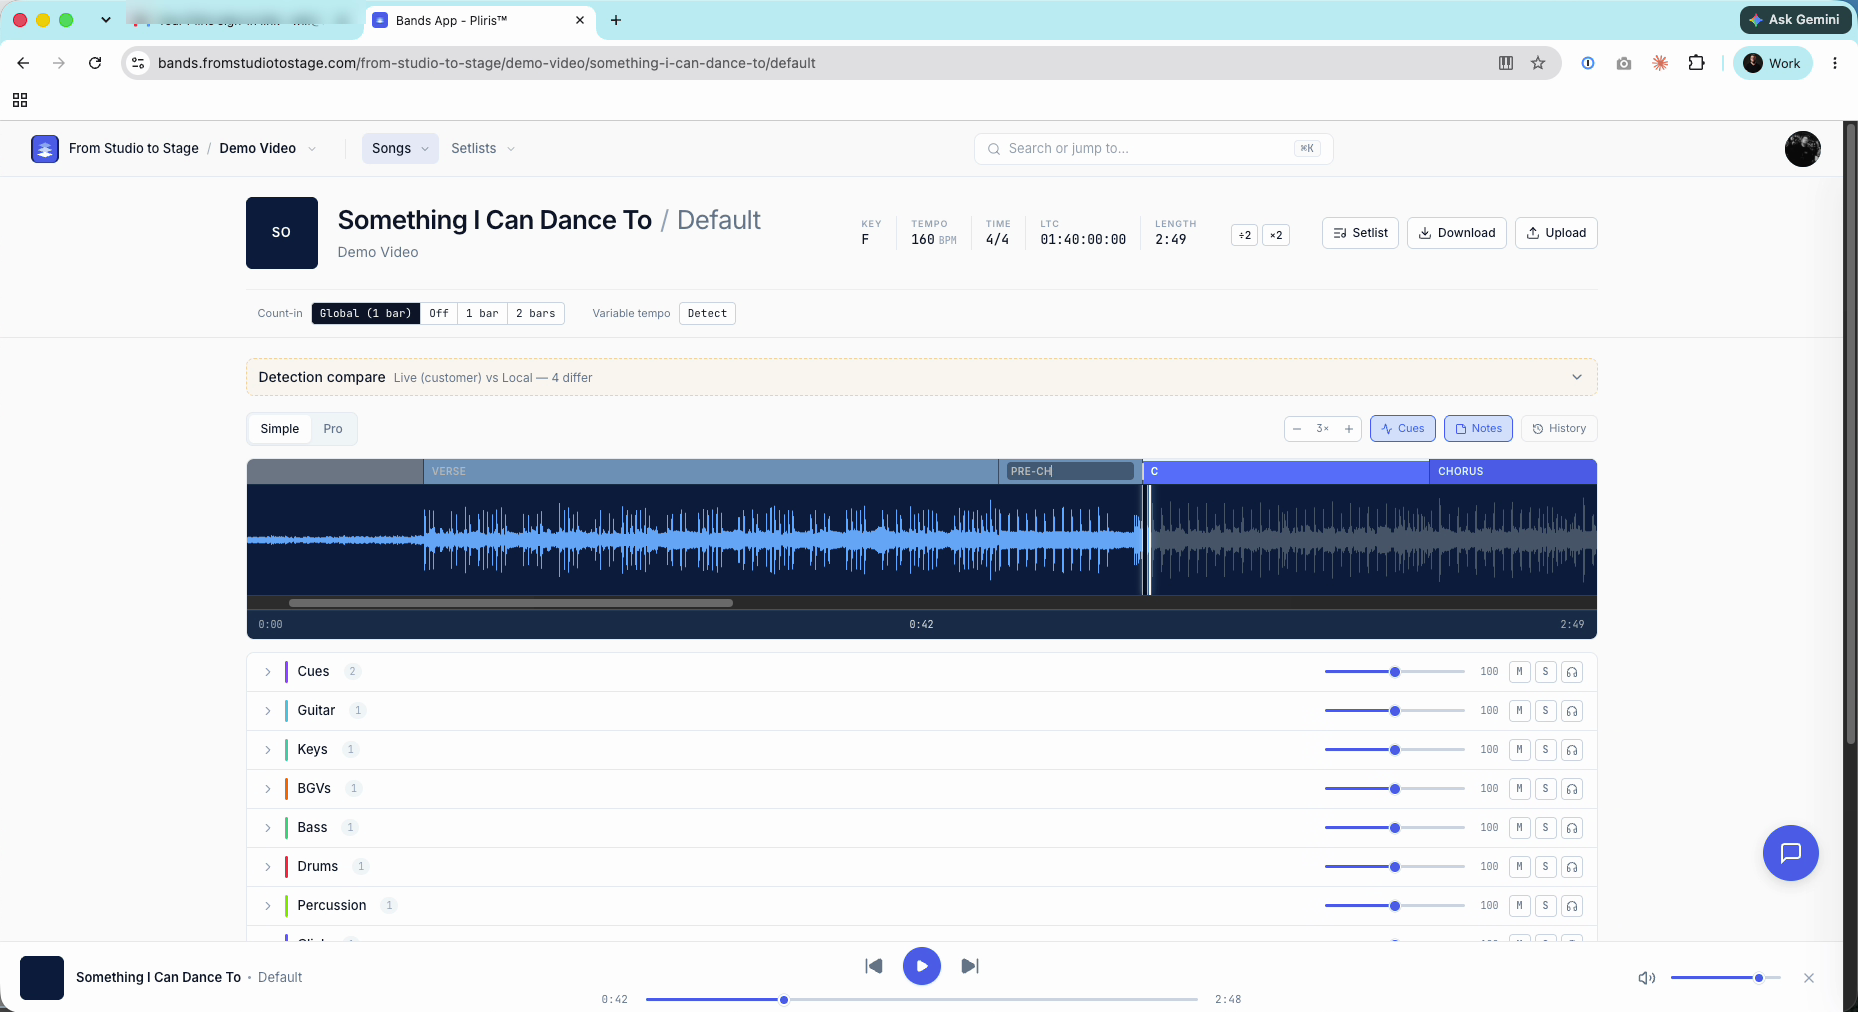The height and width of the screenshot is (1012, 1858).
Task: Mute the Percussion track
Action: click(x=1520, y=906)
